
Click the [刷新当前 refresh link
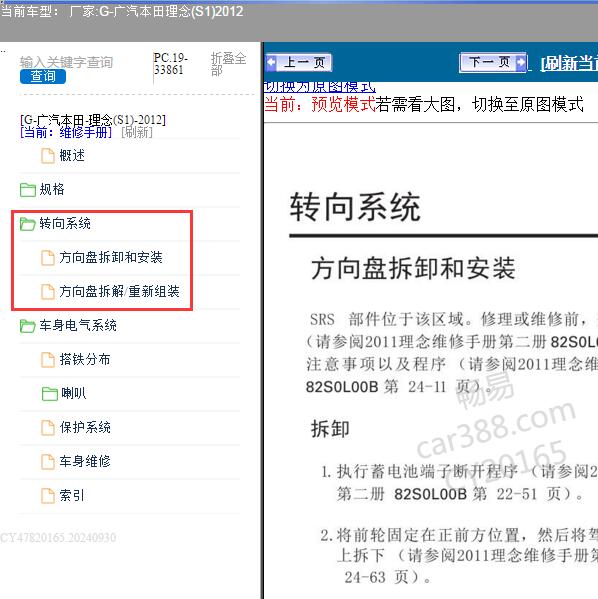[569, 63]
